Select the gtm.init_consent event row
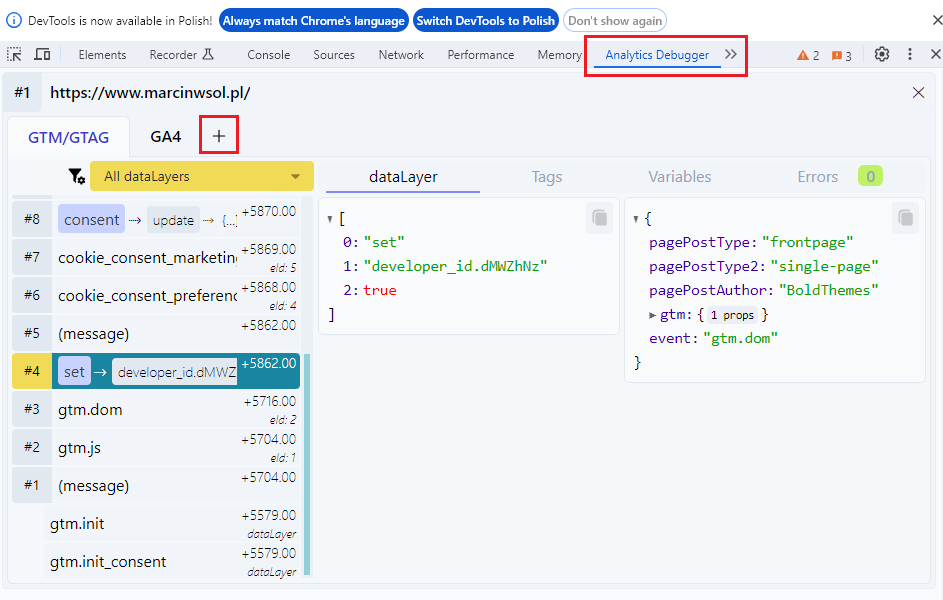The height and width of the screenshot is (600, 943). (172, 562)
